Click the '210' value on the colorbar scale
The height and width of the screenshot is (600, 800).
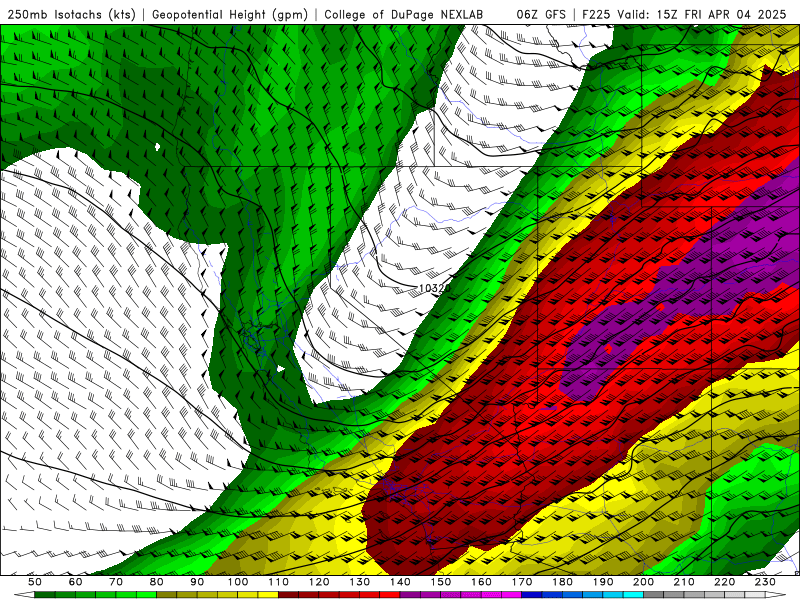684,582
